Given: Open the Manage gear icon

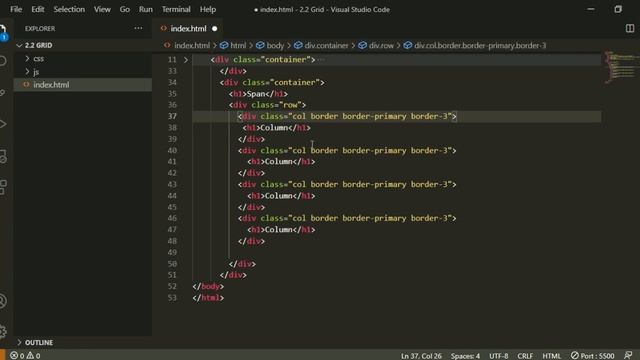Looking at the screenshot, I should pyautogui.click(x=3, y=331).
